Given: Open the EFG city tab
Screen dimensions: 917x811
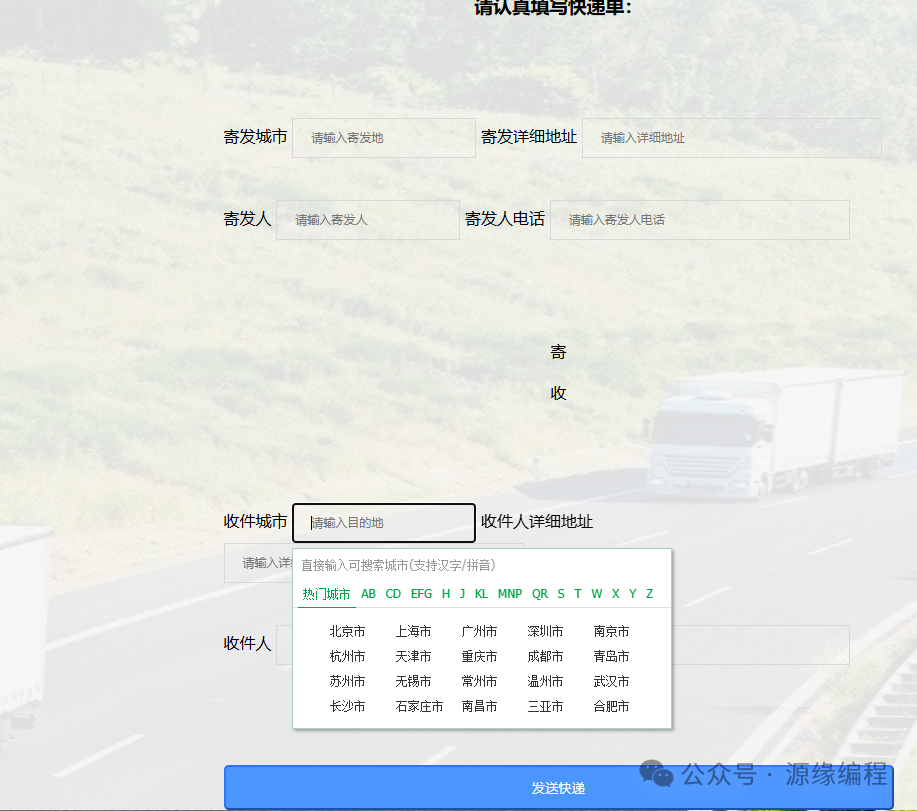Looking at the screenshot, I should click(x=421, y=594).
